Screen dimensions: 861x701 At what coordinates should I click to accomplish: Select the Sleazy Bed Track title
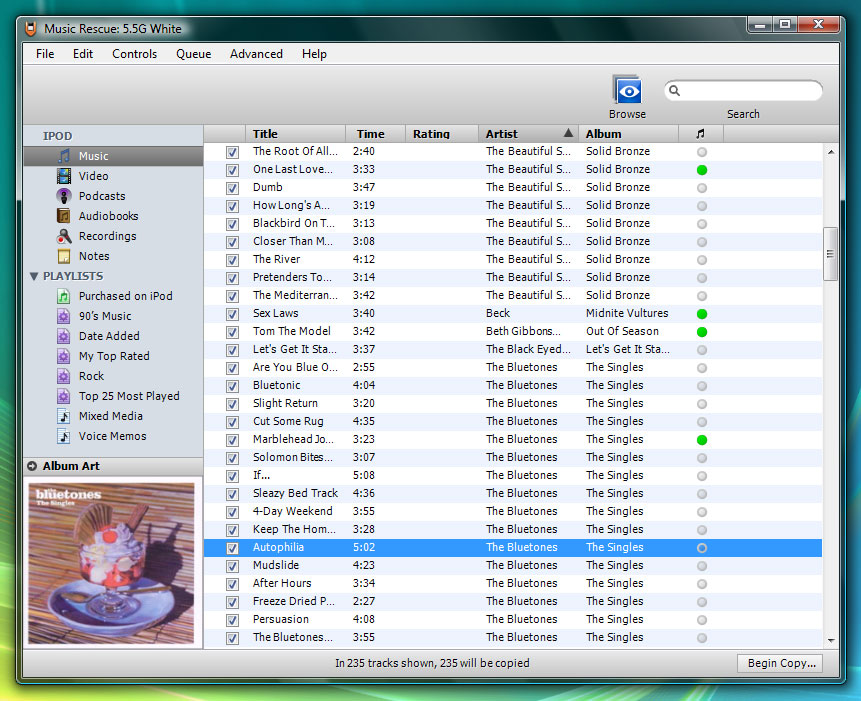point(295,493)
